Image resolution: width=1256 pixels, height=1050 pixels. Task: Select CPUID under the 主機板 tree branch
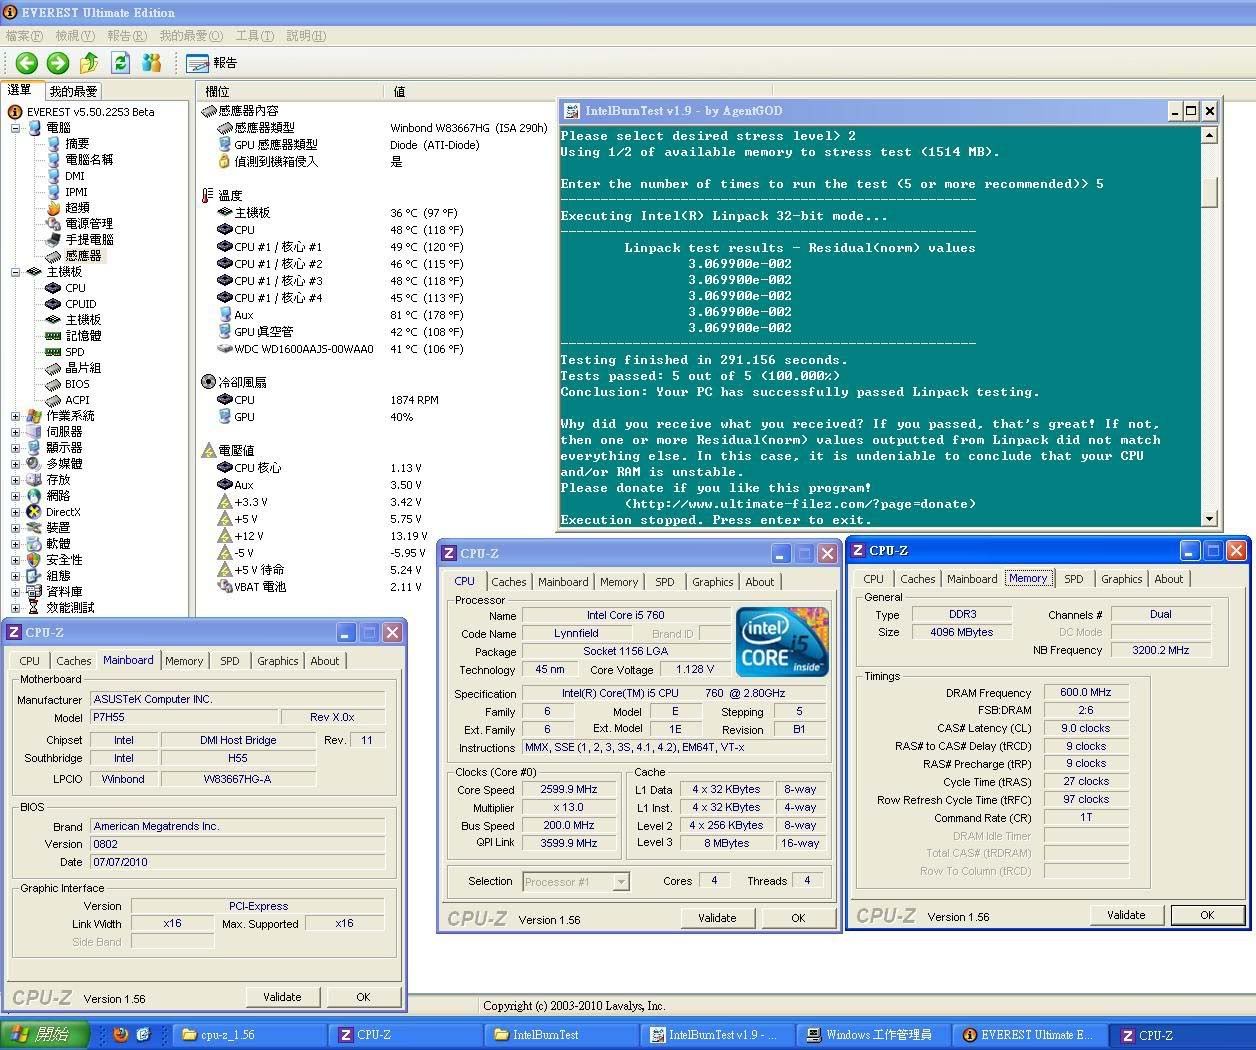(x=80, y=304)
